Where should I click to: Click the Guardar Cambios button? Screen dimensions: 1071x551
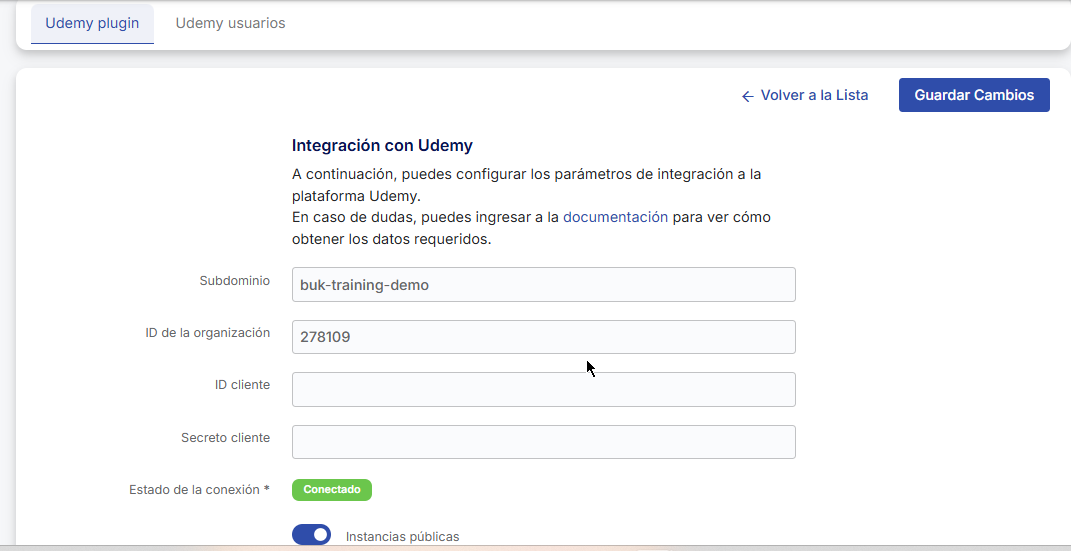click(x=974, y=95)
